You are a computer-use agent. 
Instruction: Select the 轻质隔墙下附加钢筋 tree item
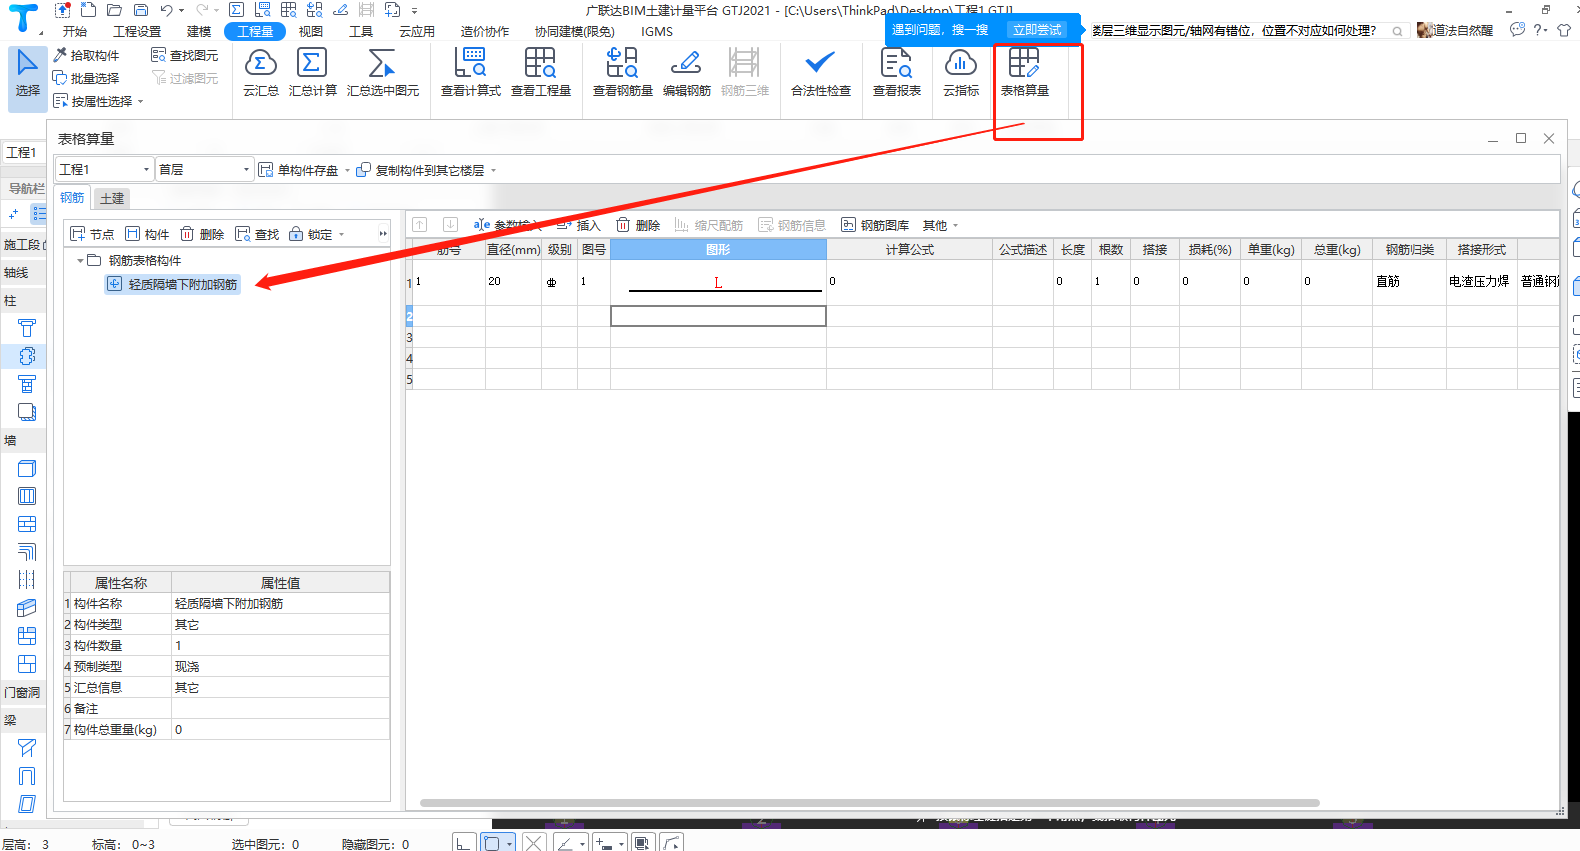point(173,284)
